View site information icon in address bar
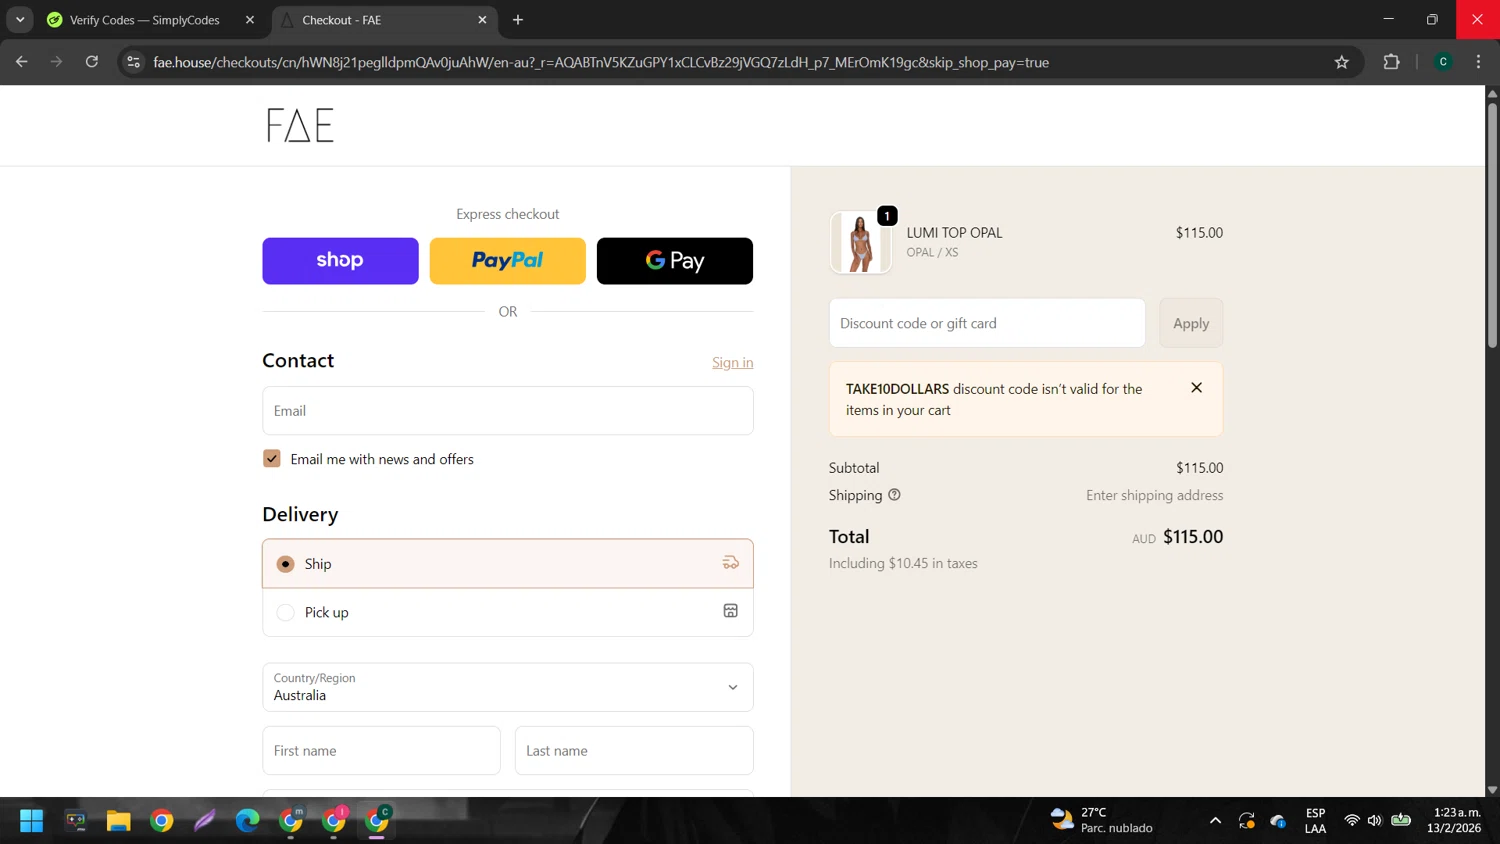The height and width of the screenshot is (844, 1500). [x=133, y=62]
